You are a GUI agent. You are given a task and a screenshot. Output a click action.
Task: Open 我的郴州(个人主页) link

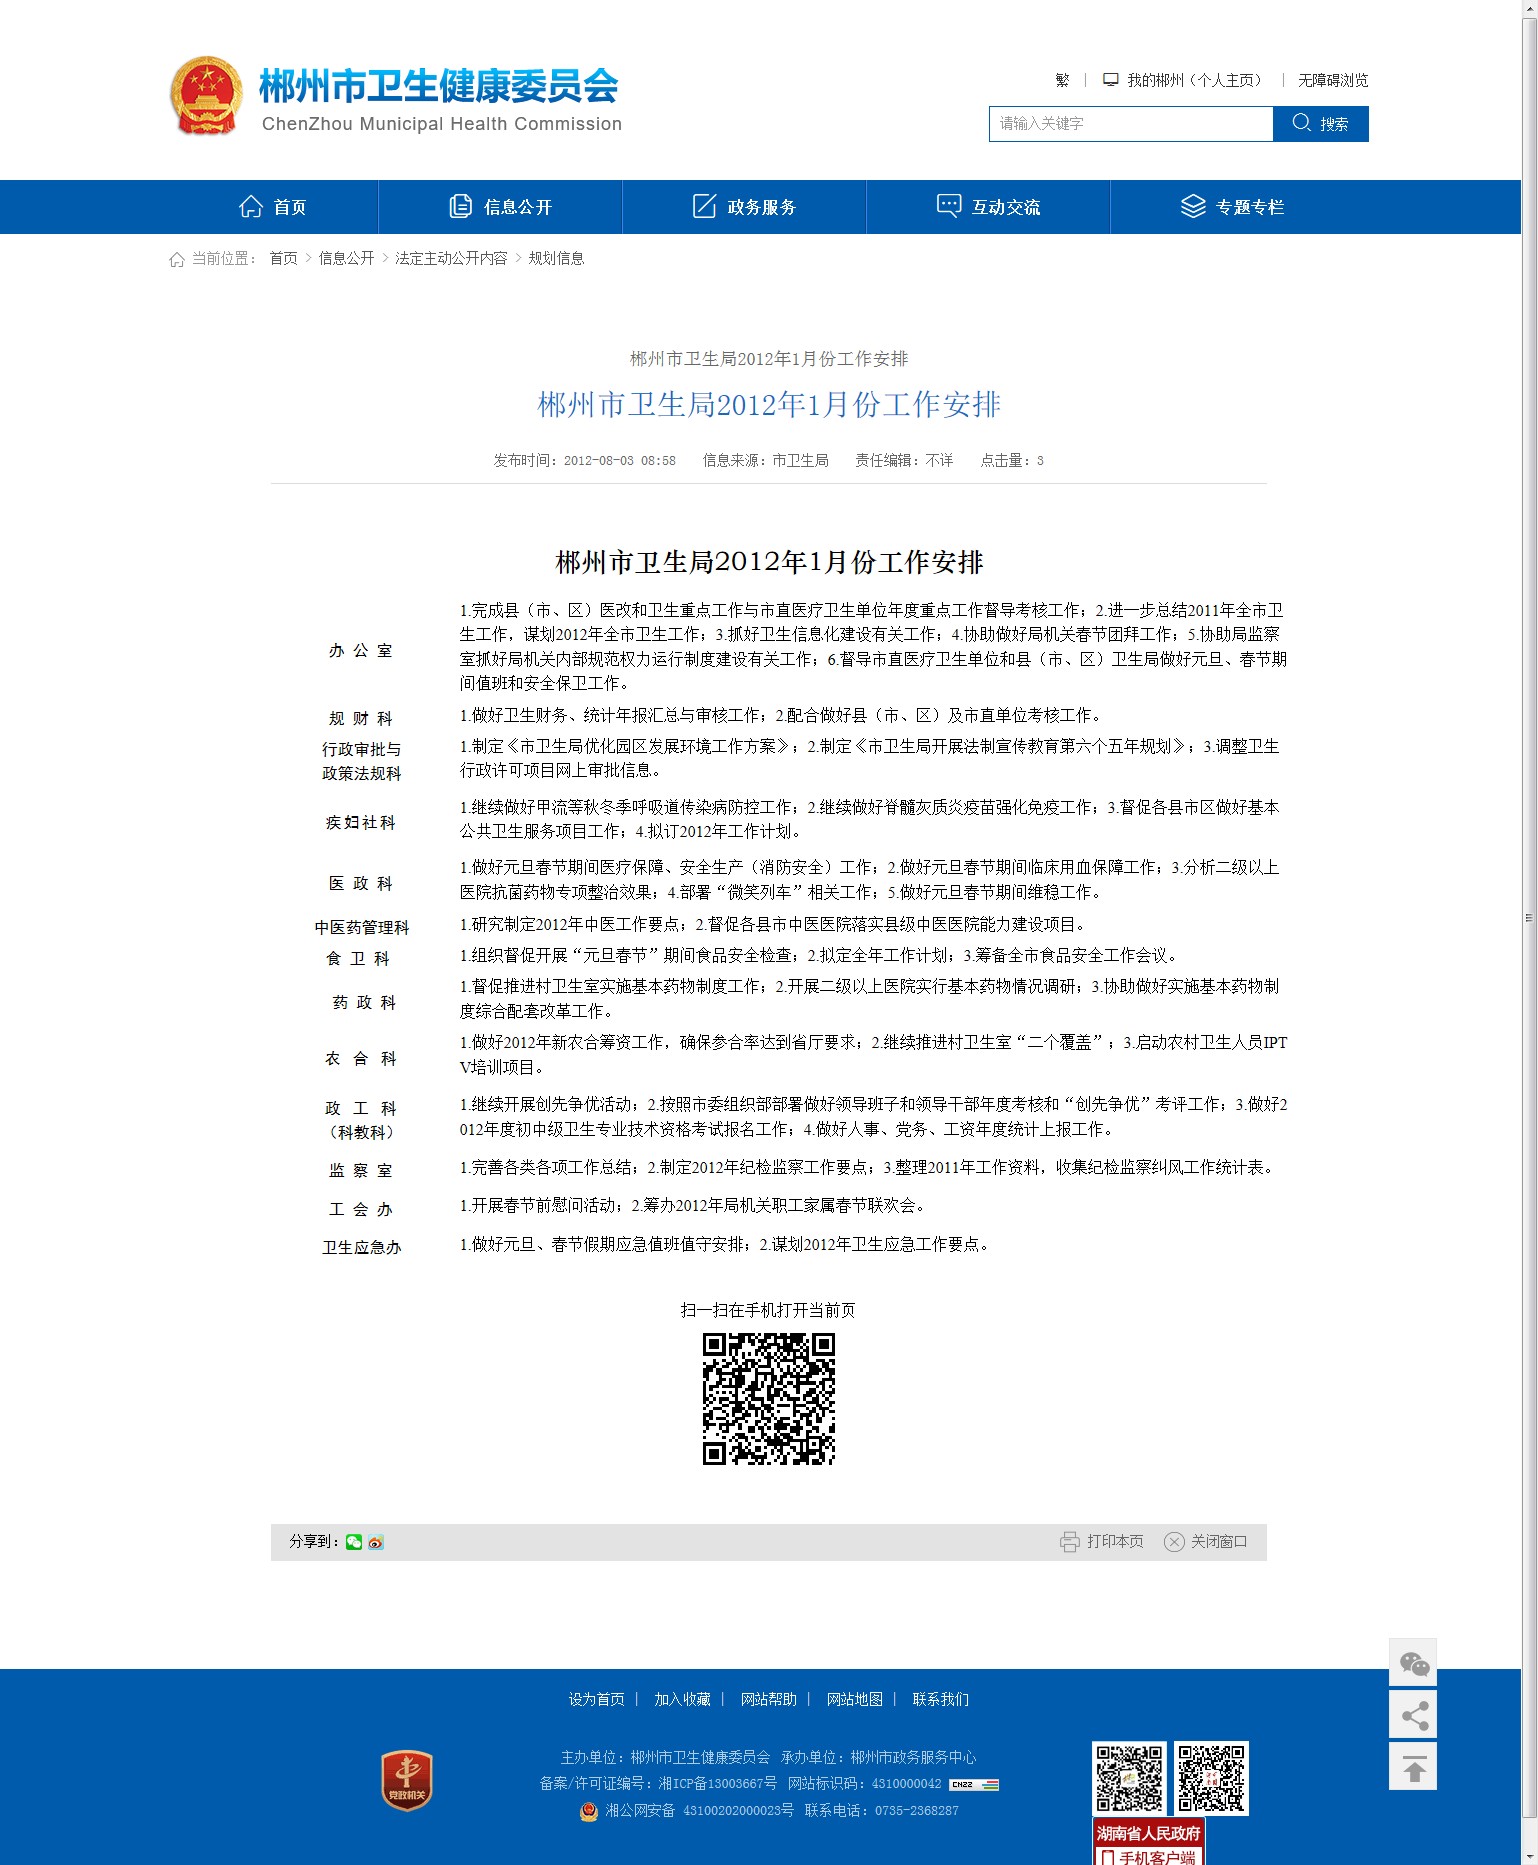pos(1194,80)
